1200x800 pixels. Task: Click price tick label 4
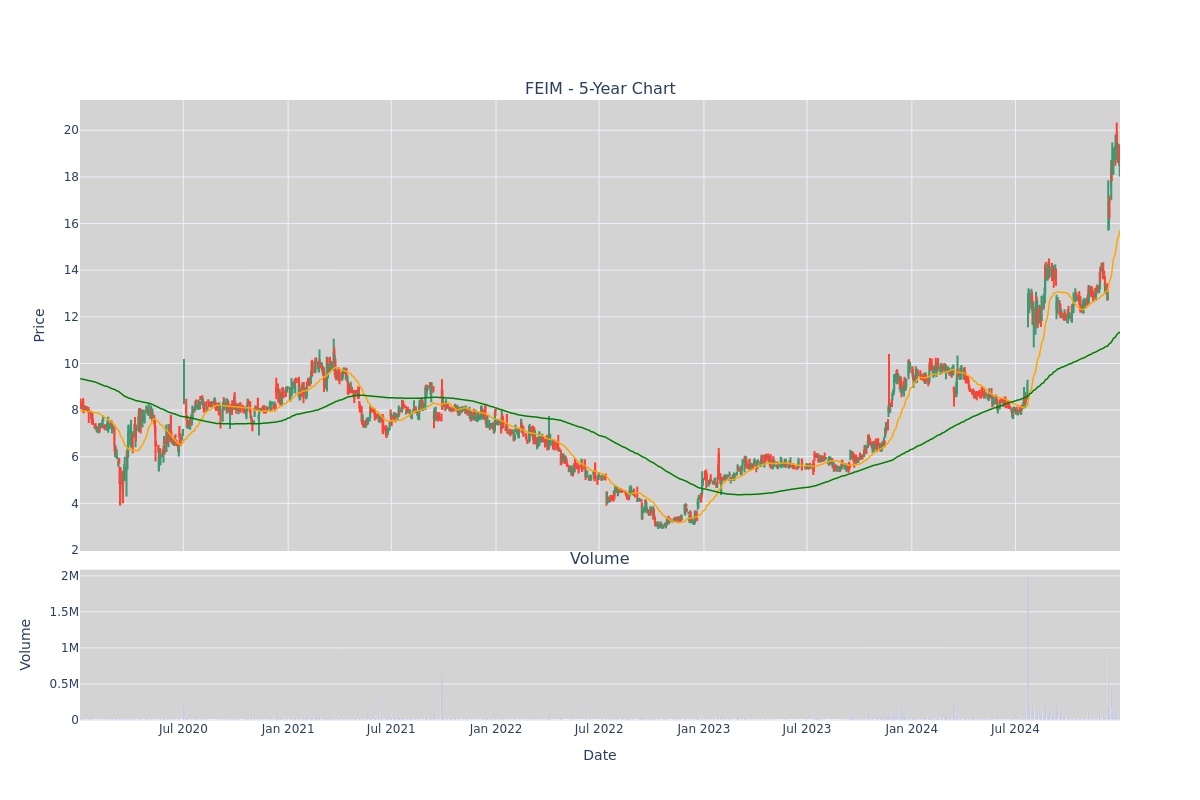pos(75,503)
